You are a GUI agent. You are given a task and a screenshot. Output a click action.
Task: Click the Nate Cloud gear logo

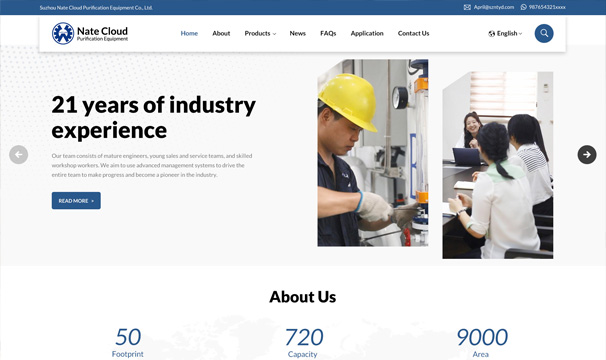tap(63, 33)
